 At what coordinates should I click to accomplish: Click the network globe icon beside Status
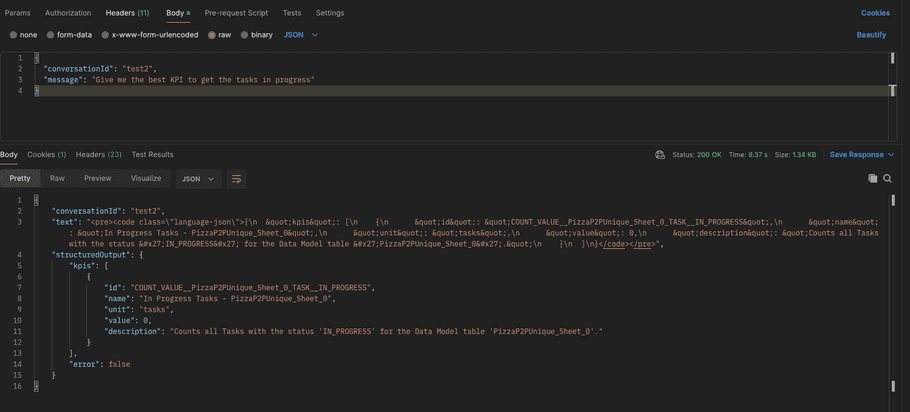(659, 154)
